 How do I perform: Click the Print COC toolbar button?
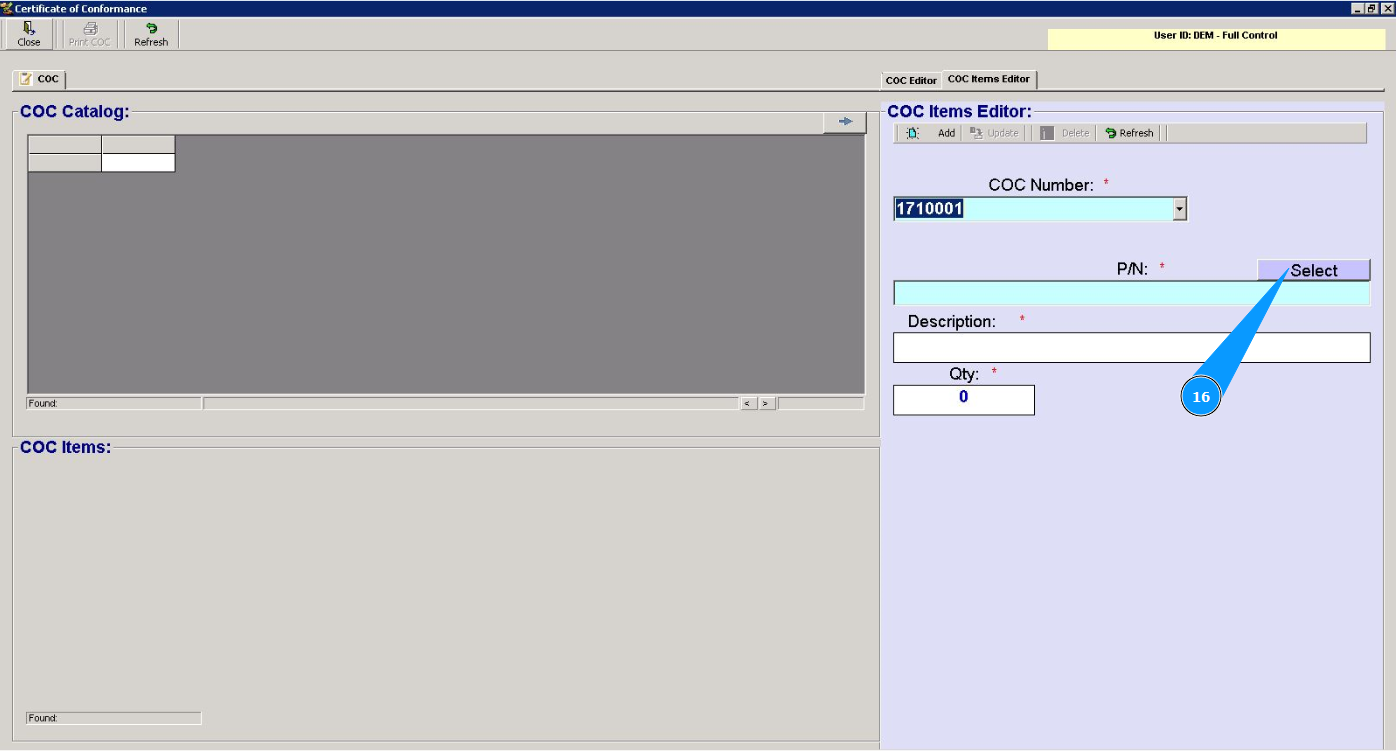coord(89,35)
